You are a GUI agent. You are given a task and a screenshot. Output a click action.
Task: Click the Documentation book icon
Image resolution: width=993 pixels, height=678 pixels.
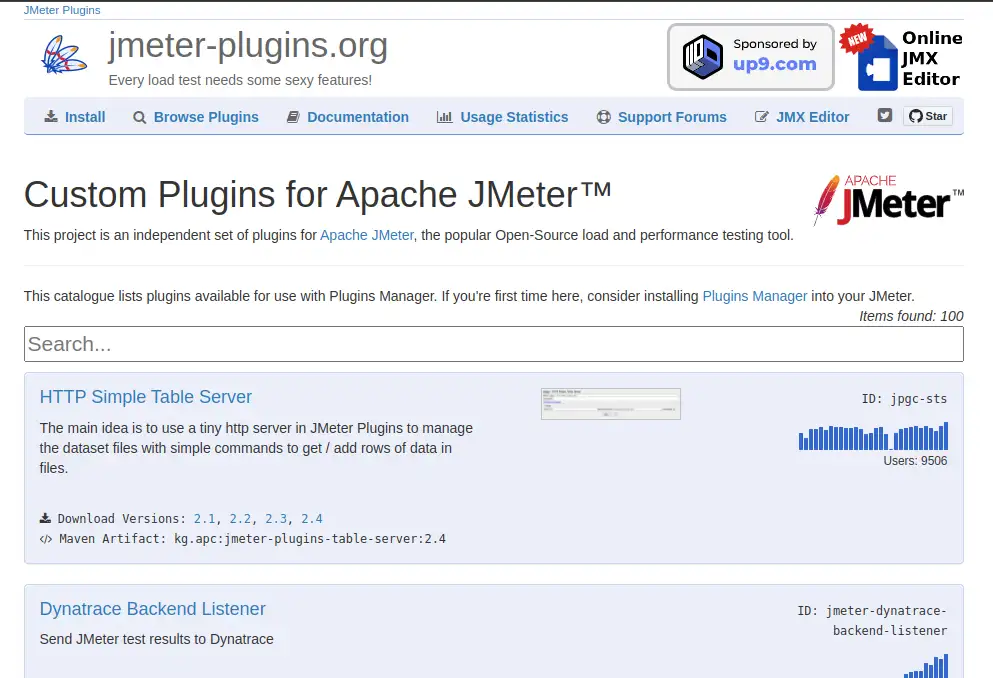point(293,117)
